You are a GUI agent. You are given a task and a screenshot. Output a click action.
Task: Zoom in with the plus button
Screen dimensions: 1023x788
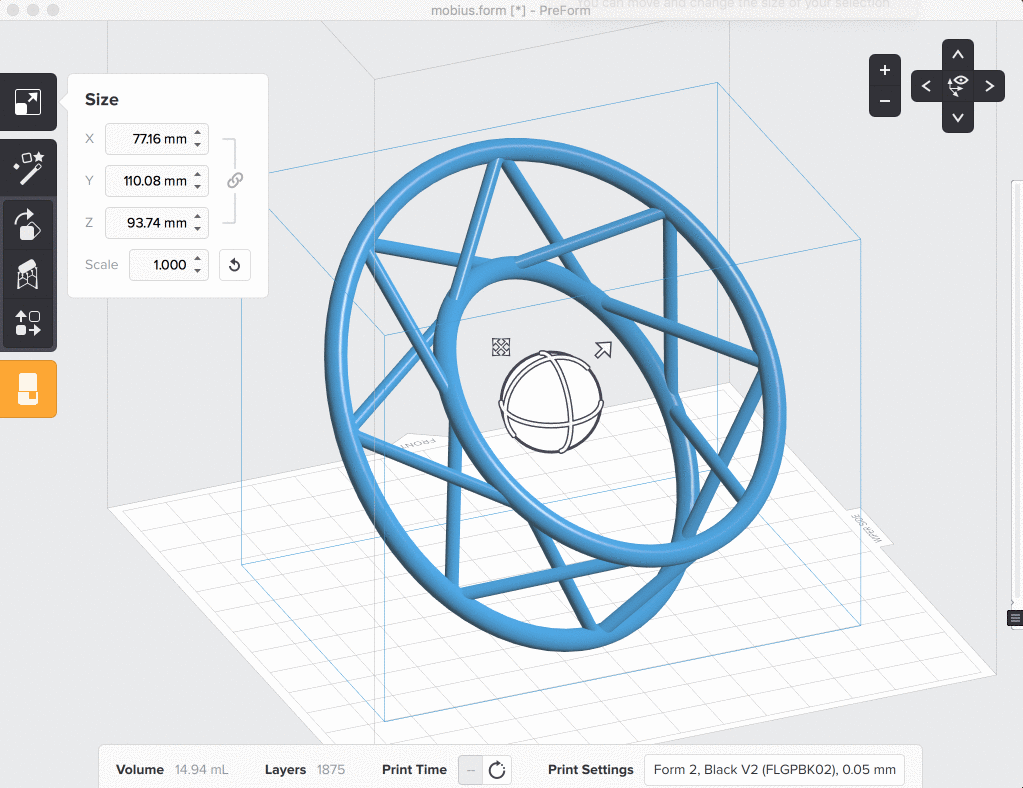pos(885,70)
